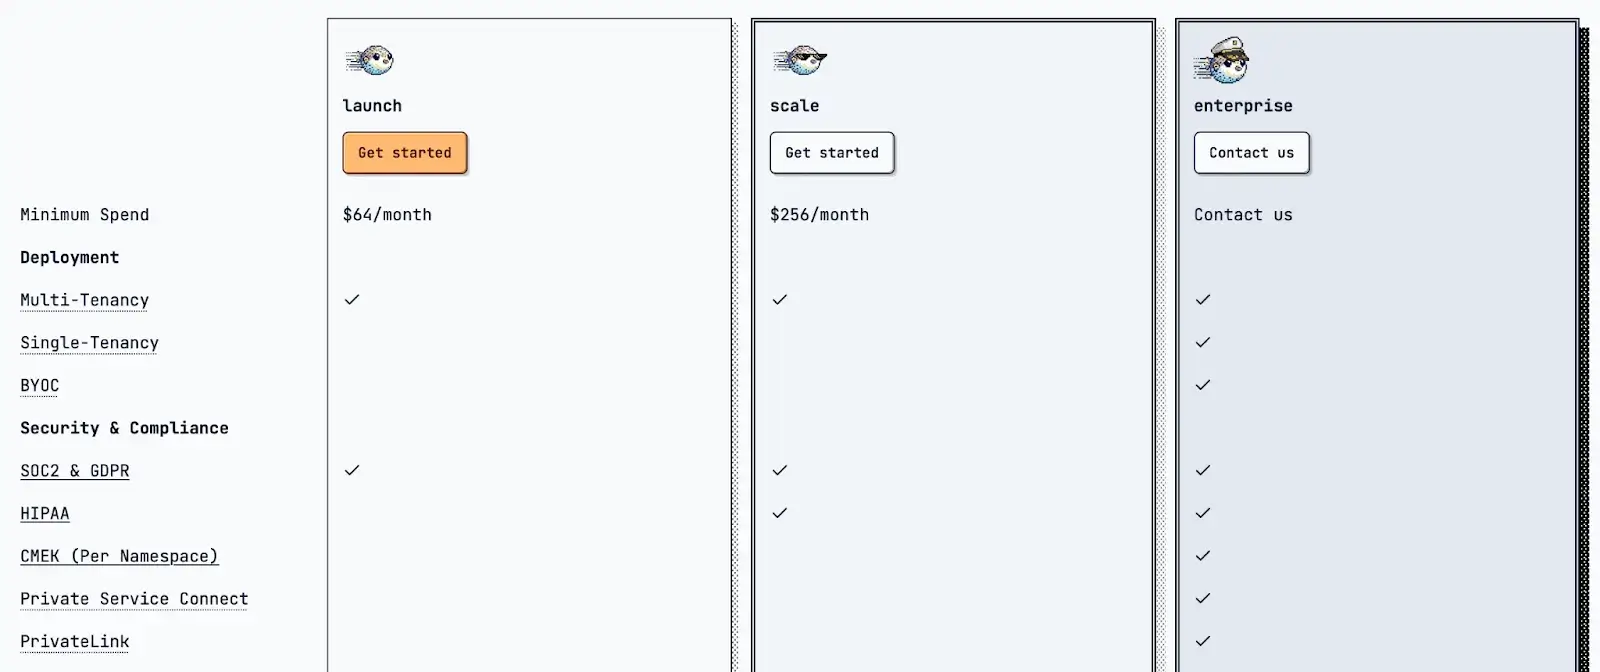Open the Multi-Tenancy feature link
Viewport: 1600px width, 672px height.
[84, 300]
